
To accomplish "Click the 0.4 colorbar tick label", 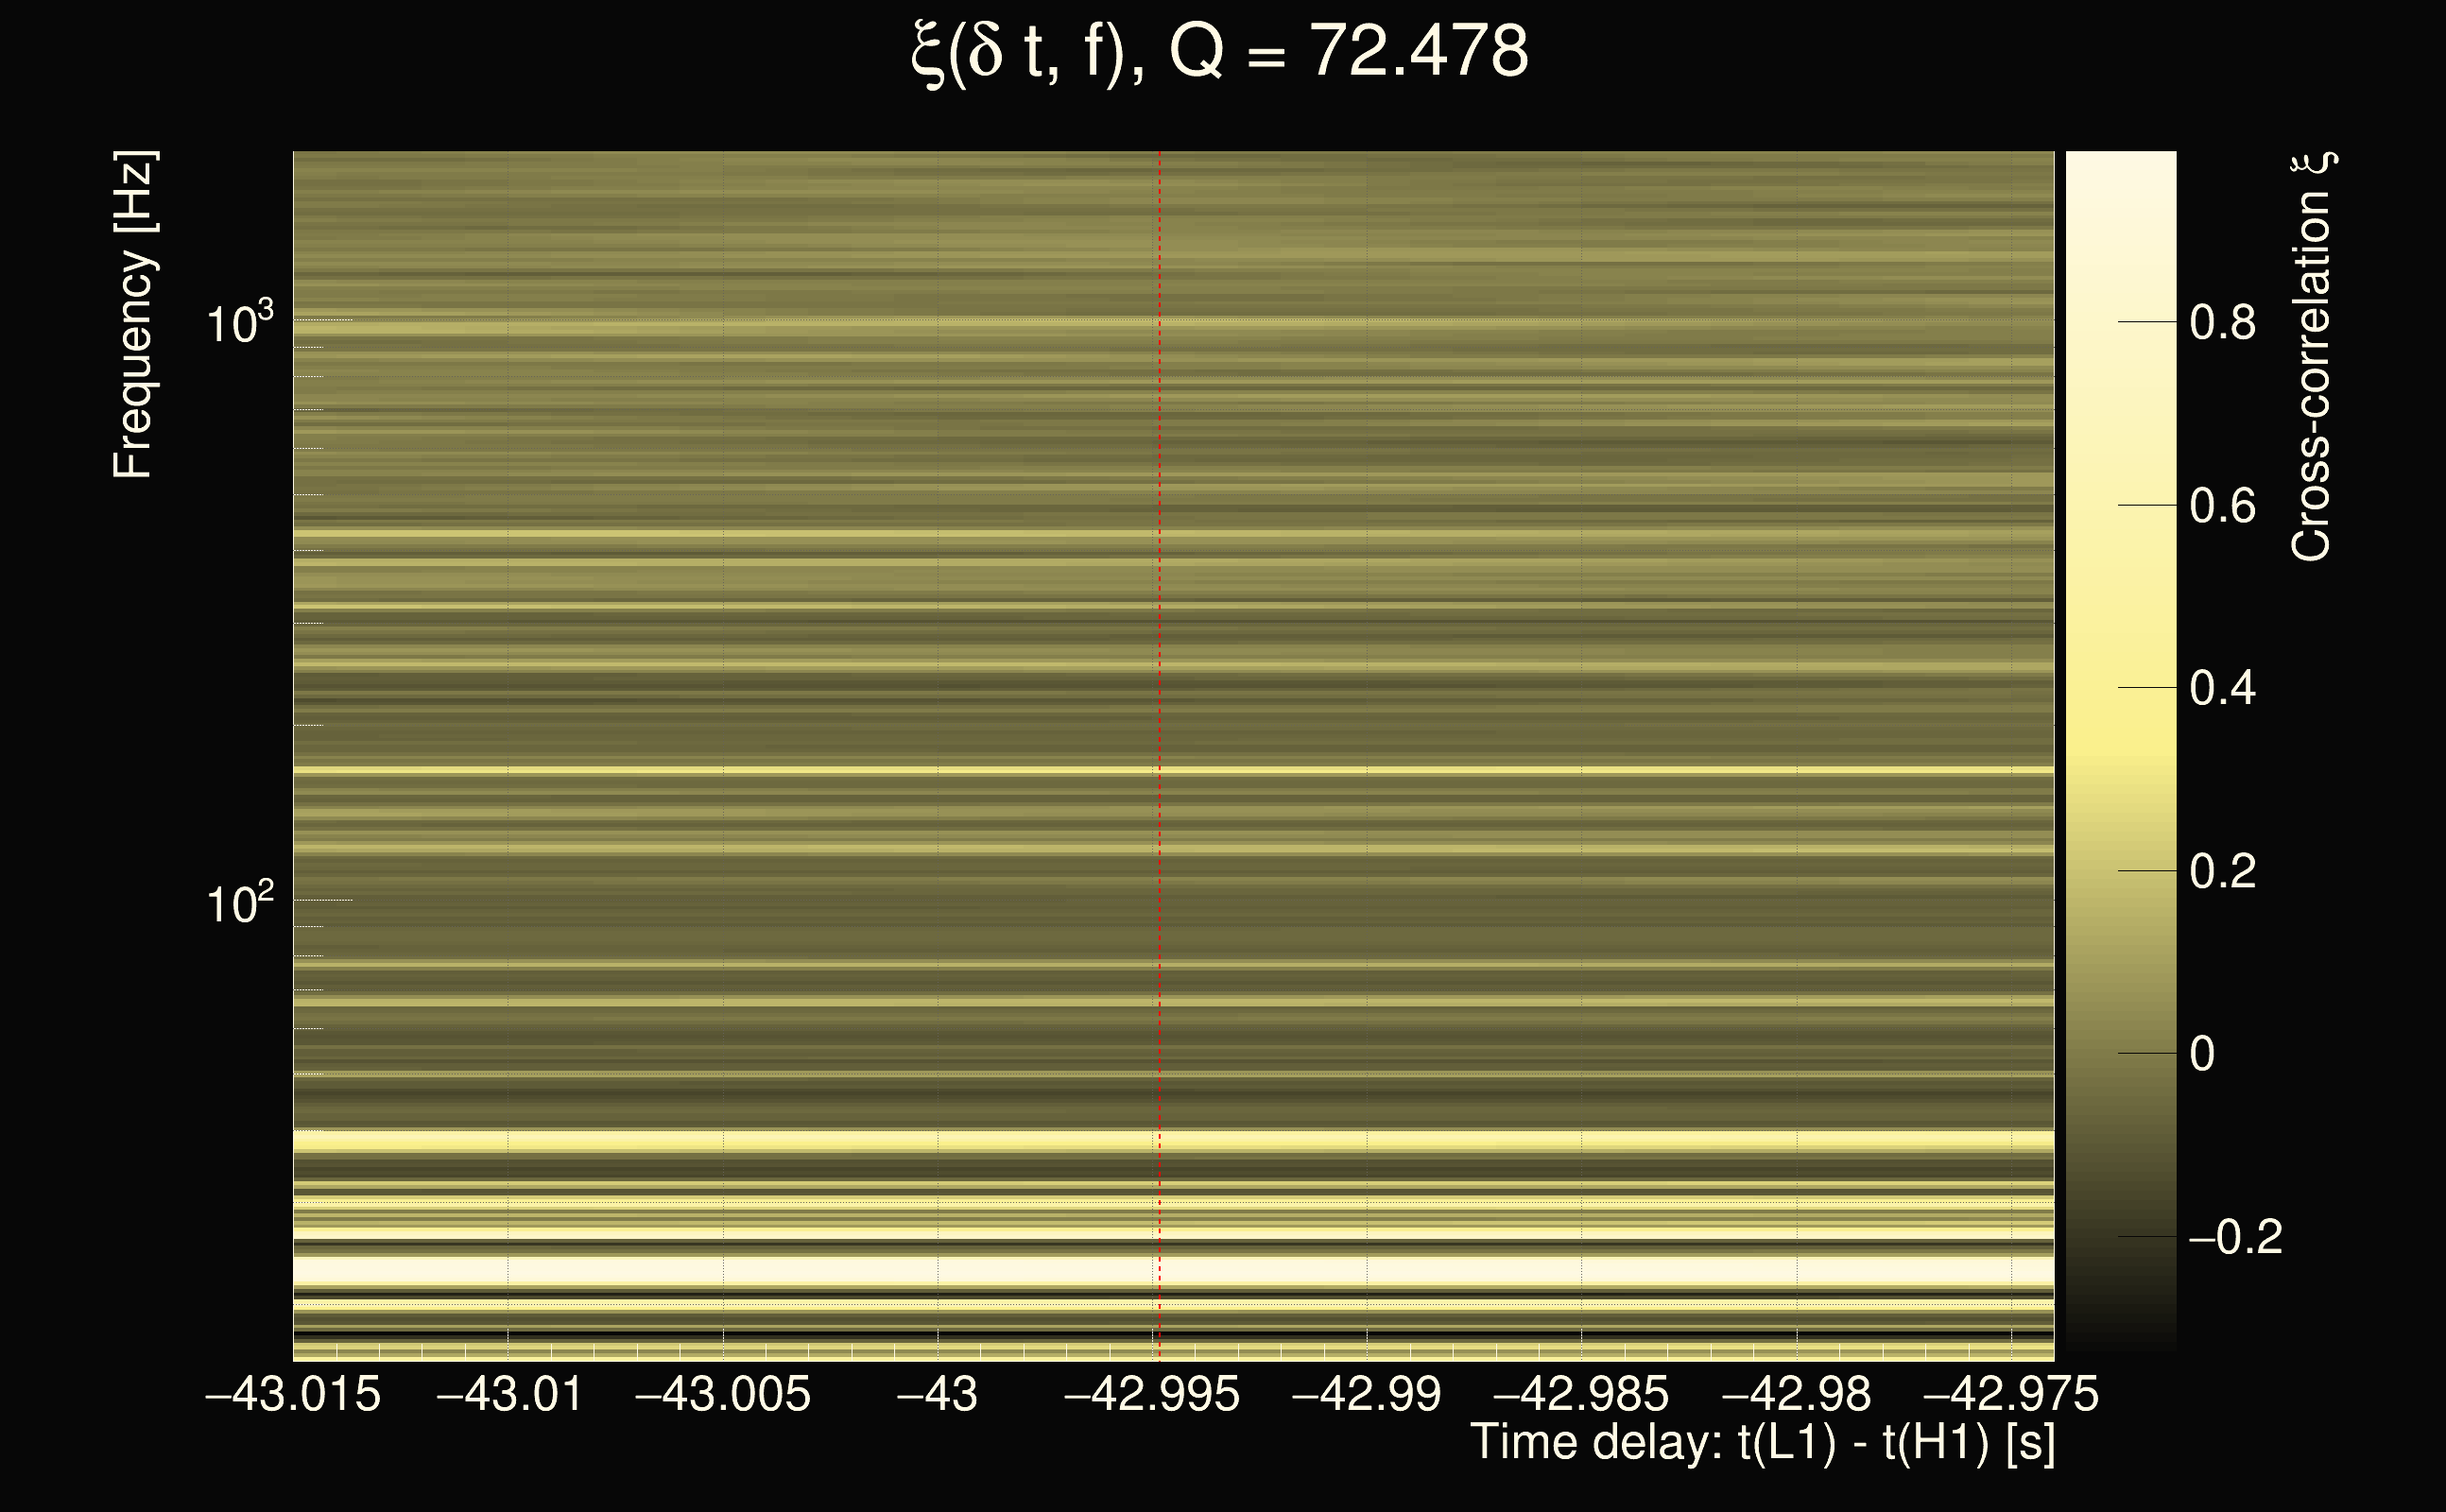I will [2222, 689].
